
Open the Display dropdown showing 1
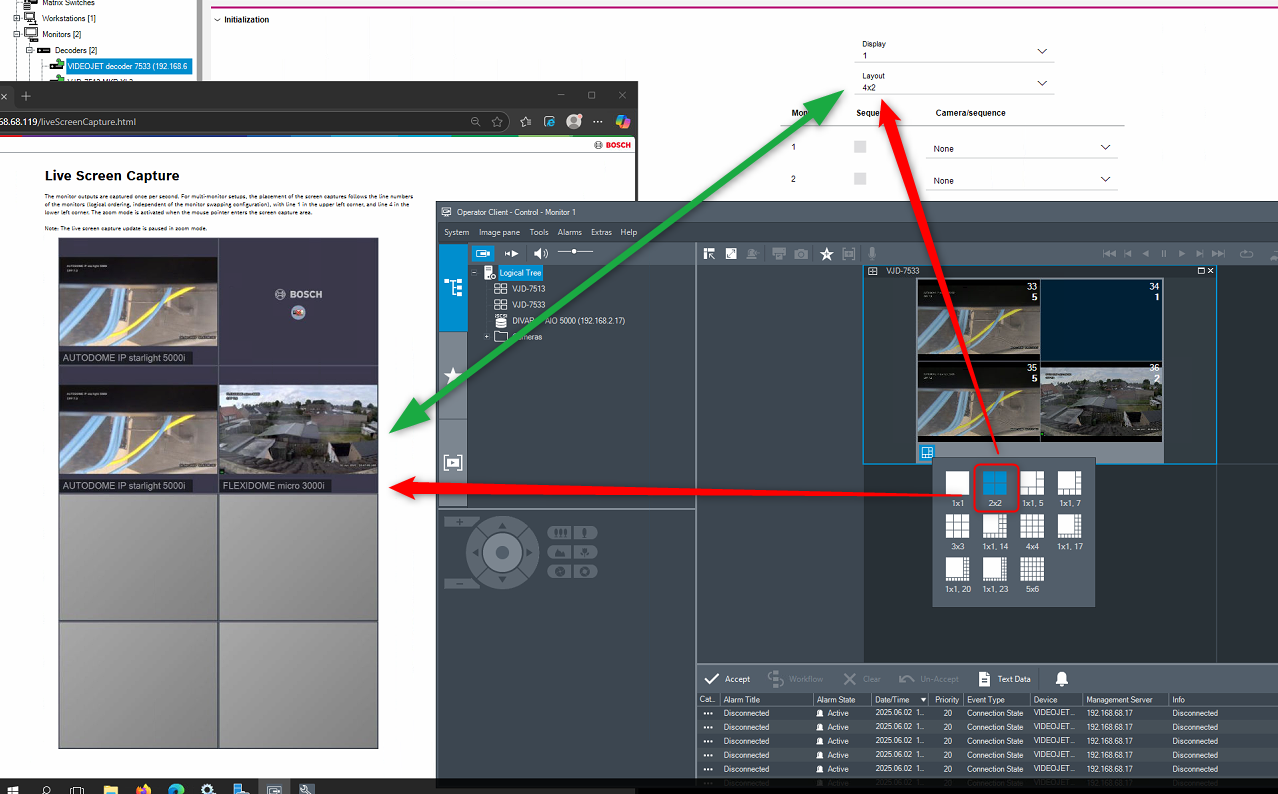coord(1042,51)
